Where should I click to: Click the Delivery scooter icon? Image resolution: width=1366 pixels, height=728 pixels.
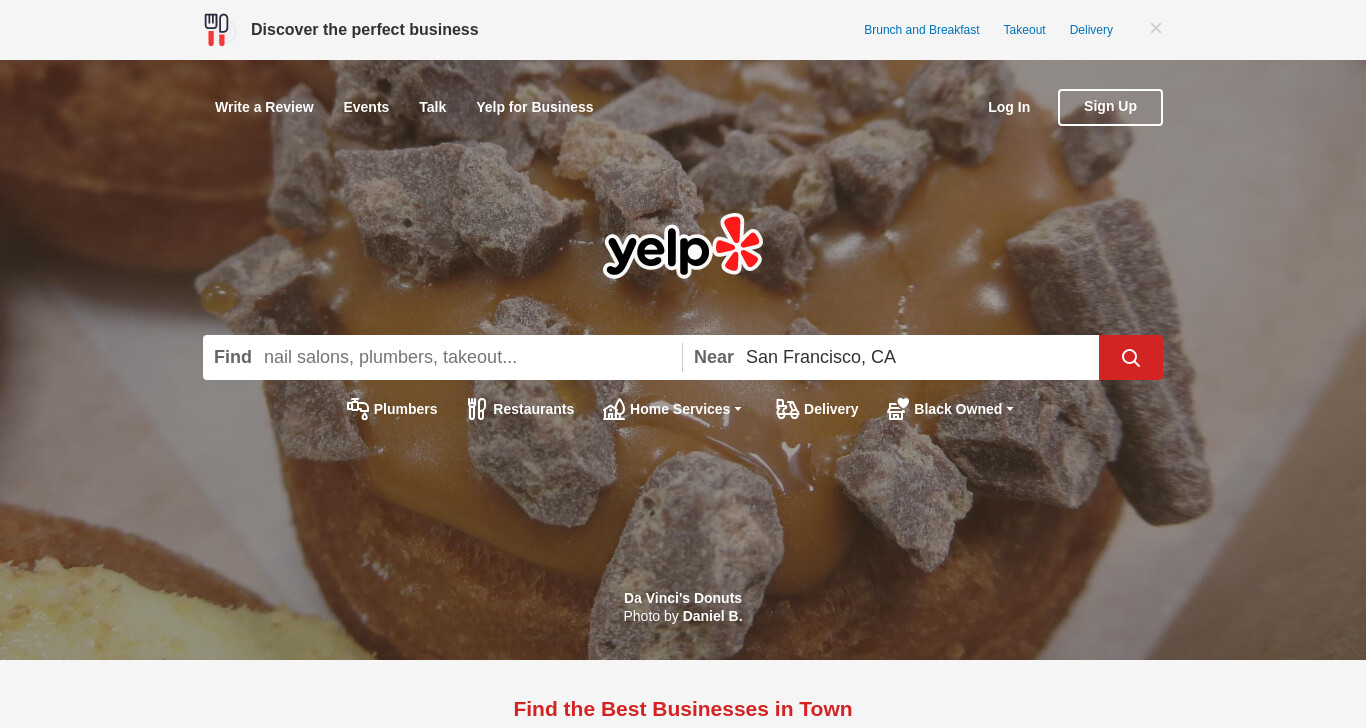(x=788, y=409)
